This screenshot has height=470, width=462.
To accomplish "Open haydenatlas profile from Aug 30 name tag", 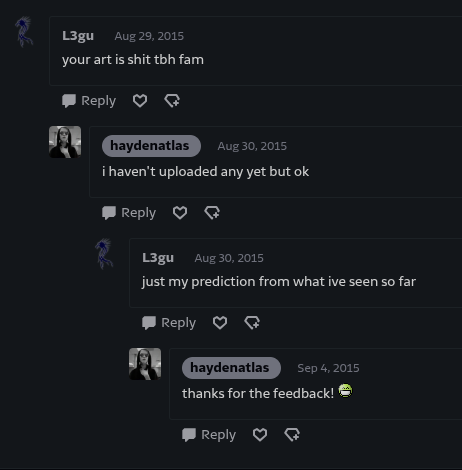I will point(151,146).
